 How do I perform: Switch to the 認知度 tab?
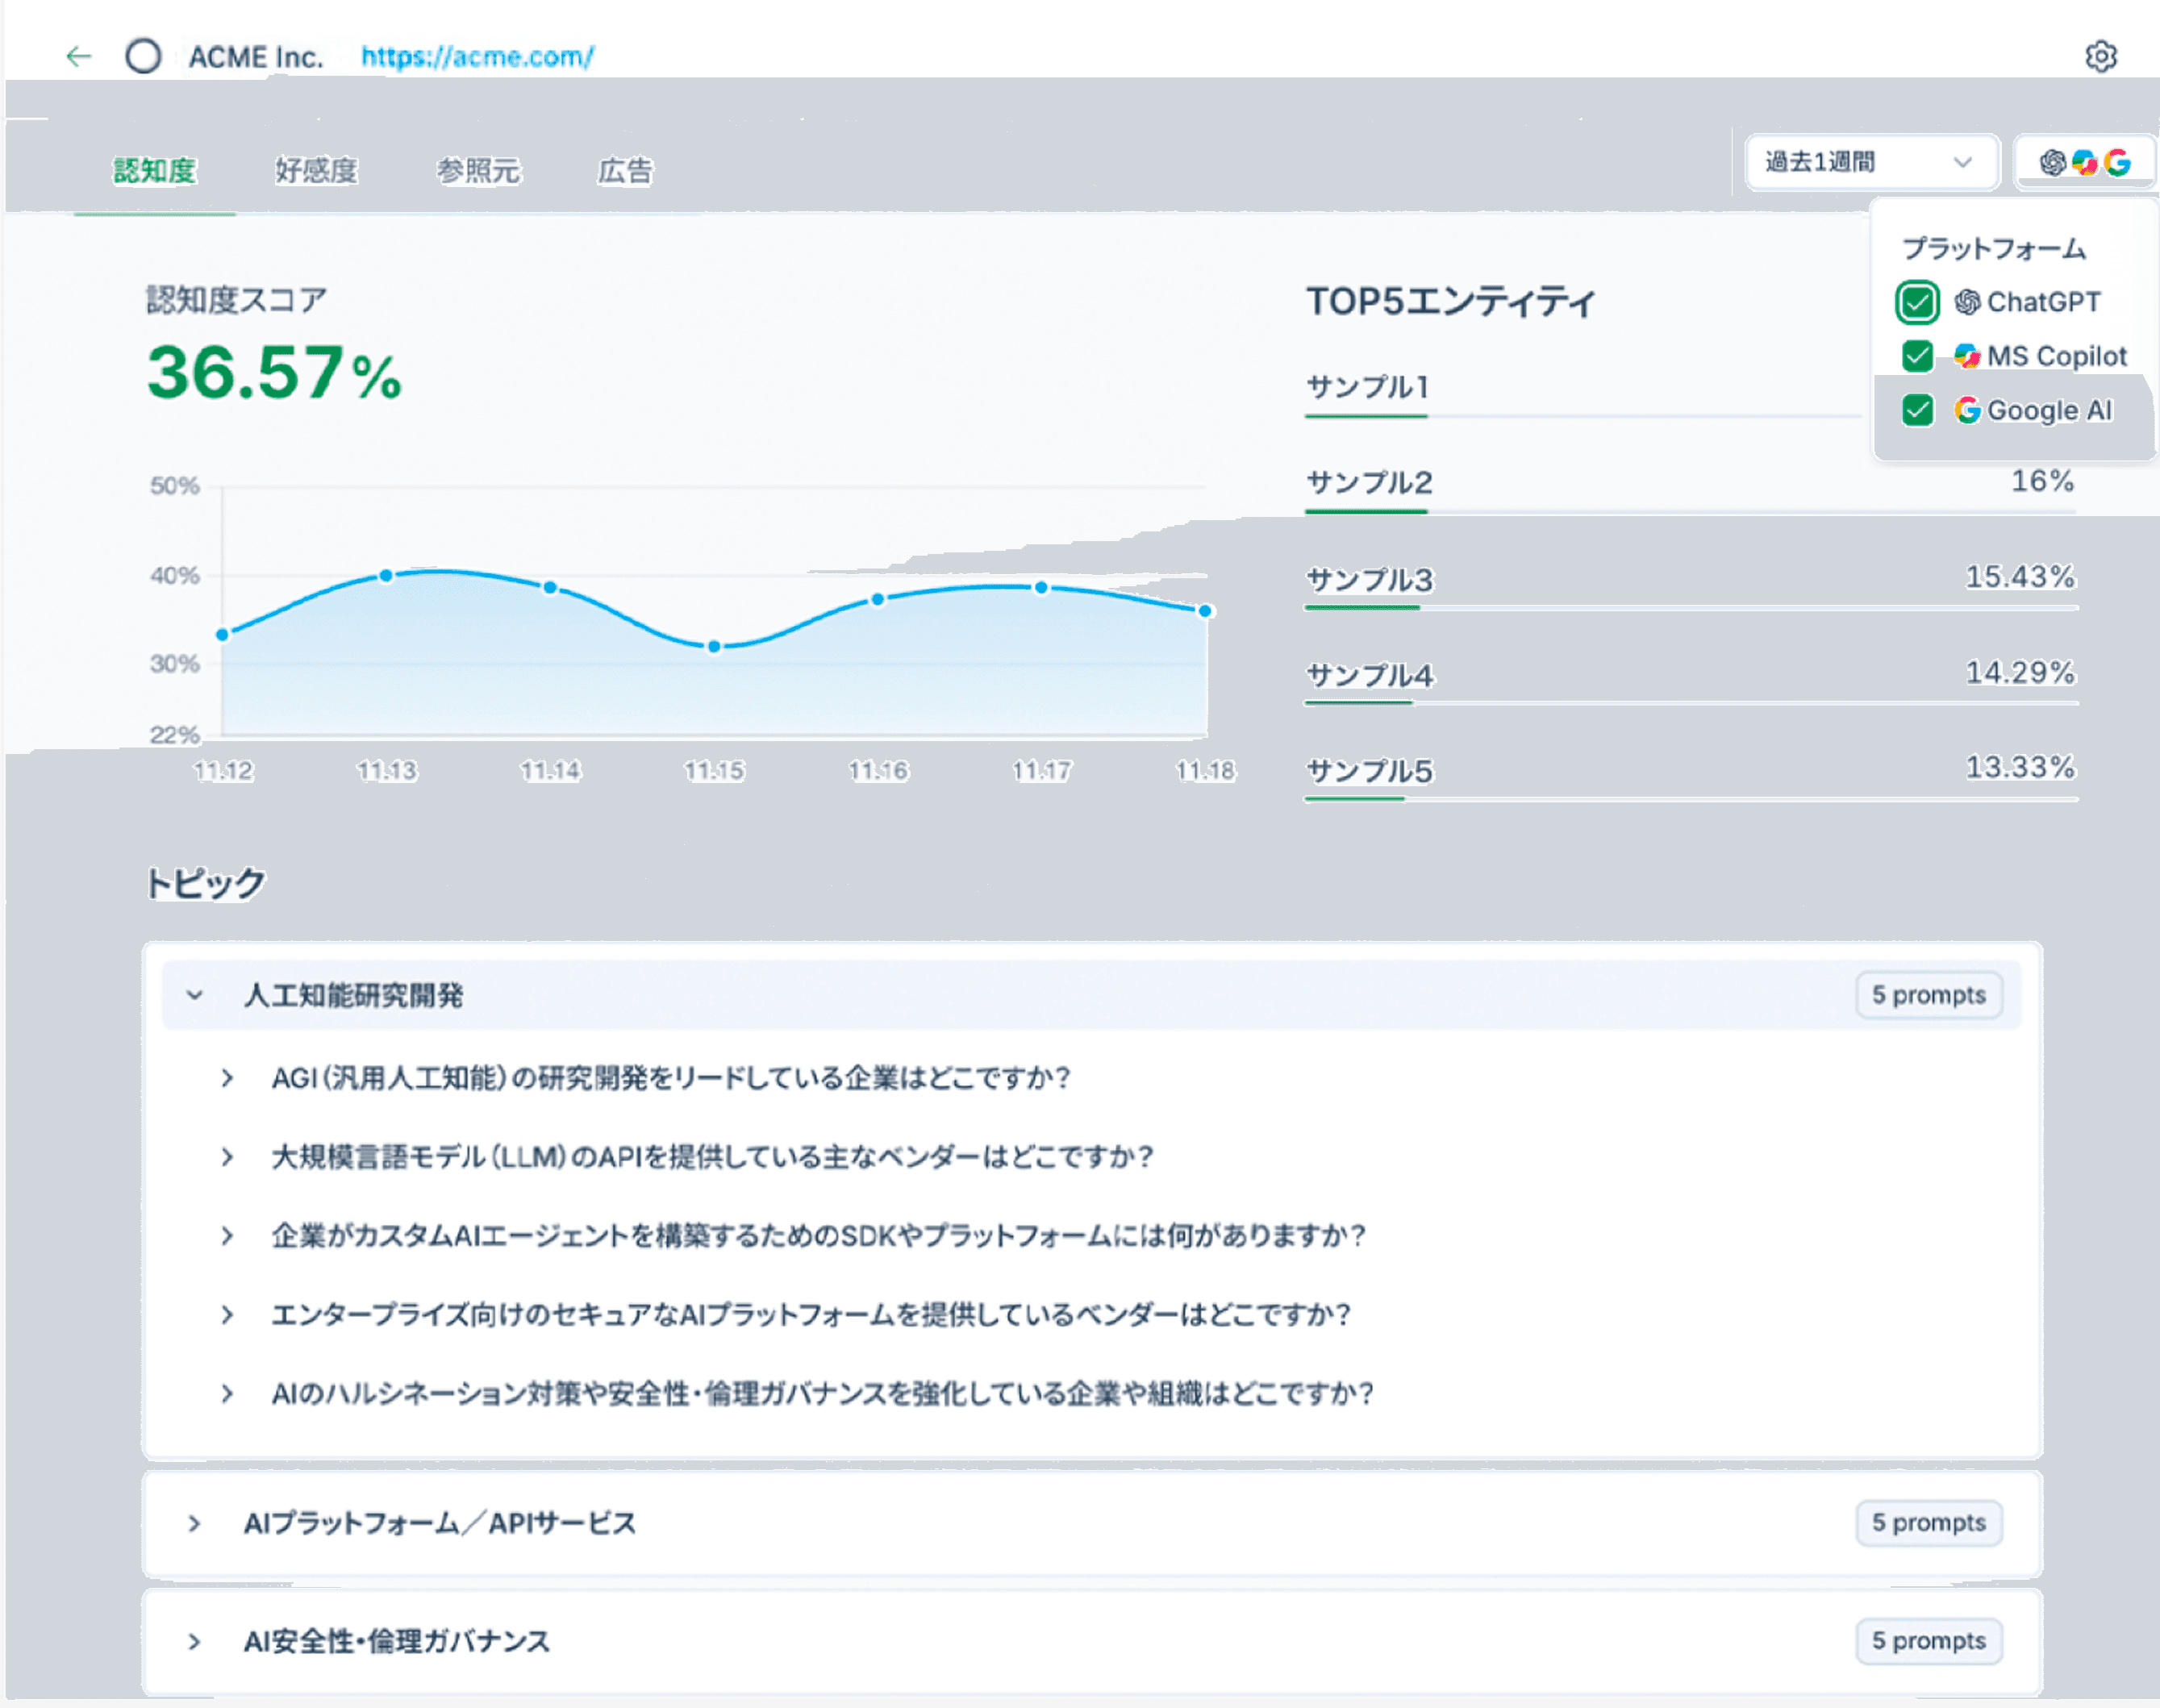coord(154,171)
